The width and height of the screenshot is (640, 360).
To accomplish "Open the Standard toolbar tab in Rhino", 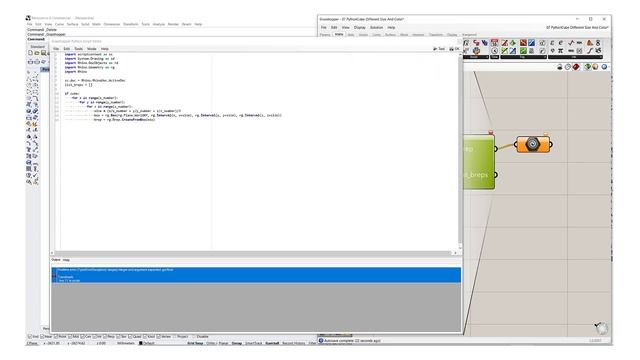I will click(x=37, y=47).
